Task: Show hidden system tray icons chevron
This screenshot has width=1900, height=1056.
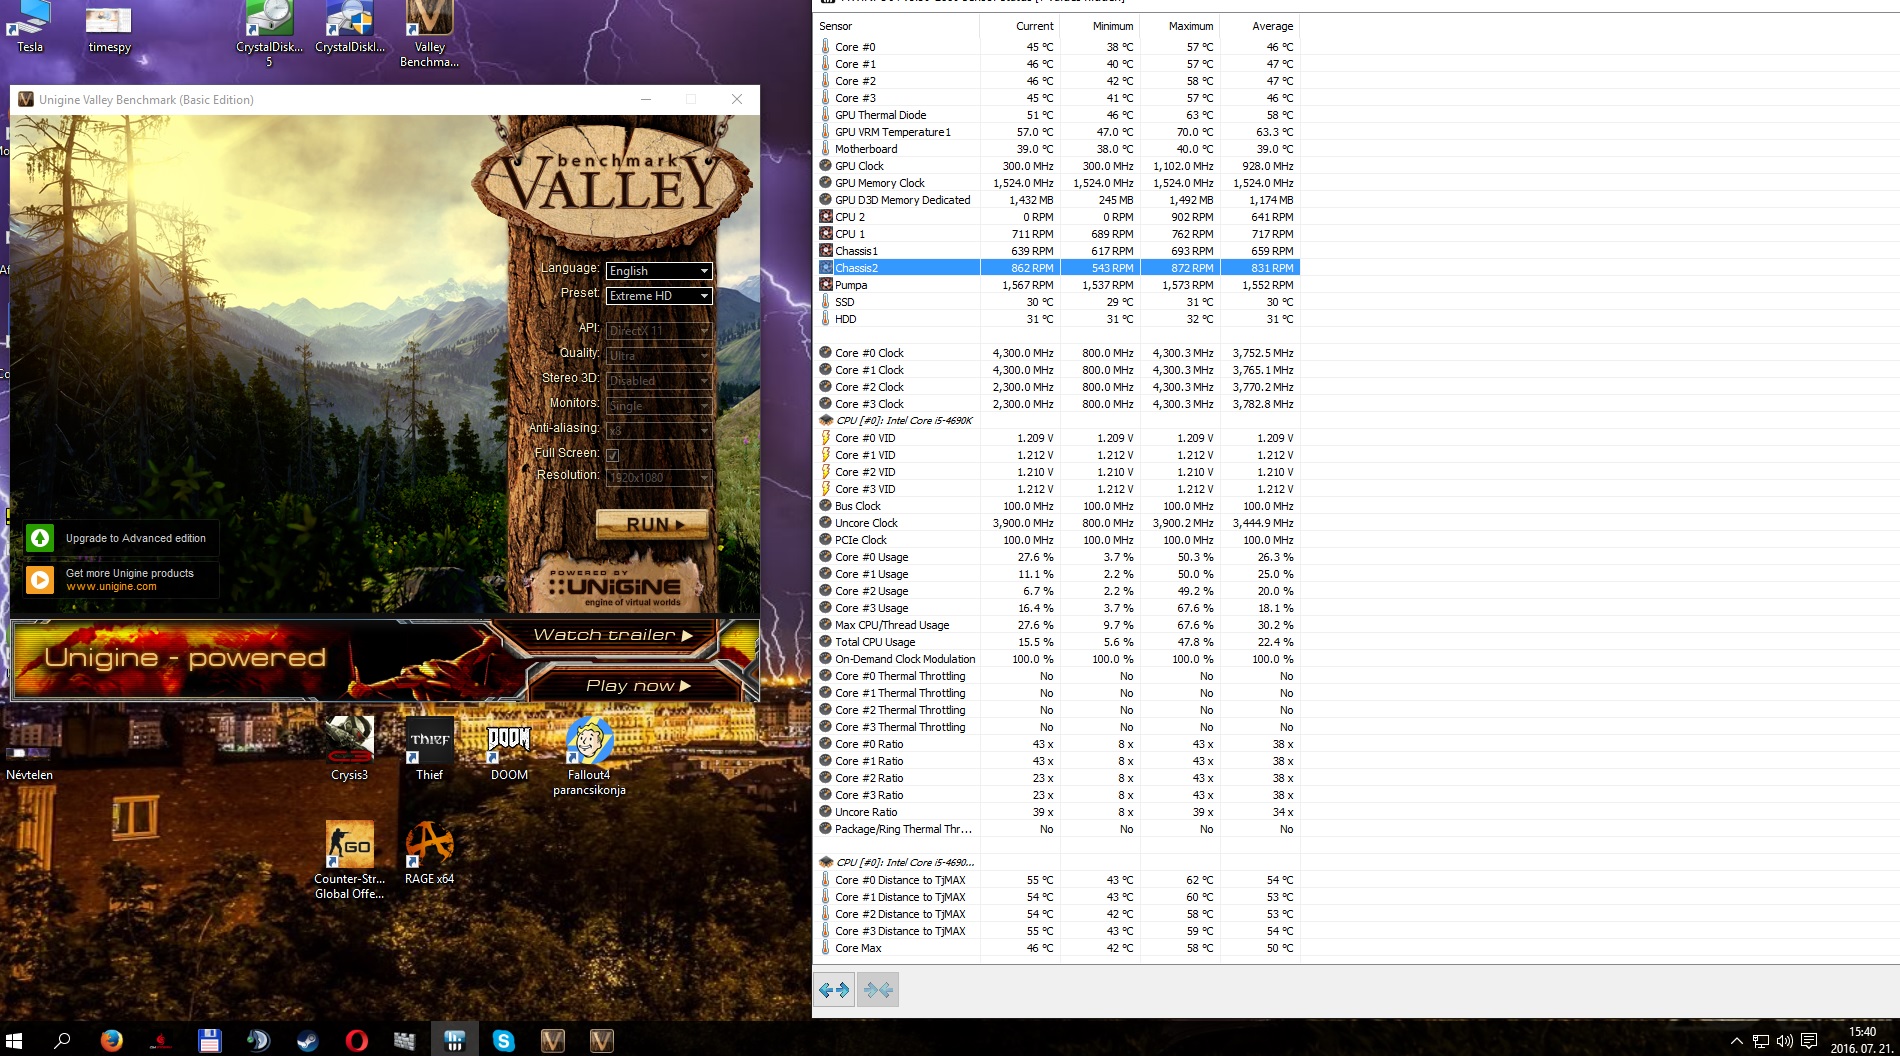Action: (1736, 1041)
